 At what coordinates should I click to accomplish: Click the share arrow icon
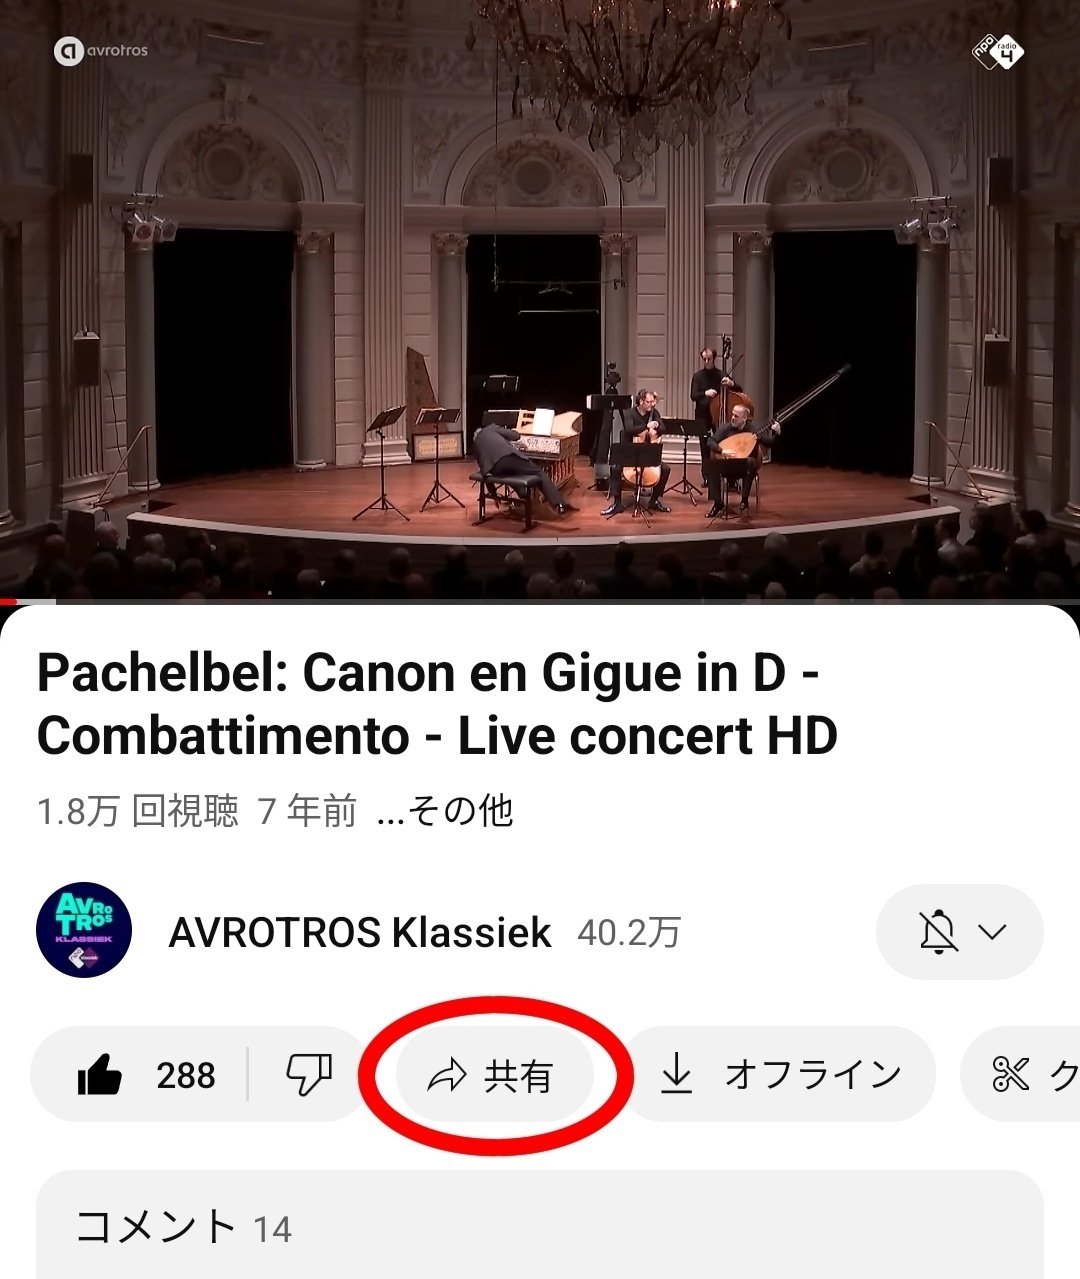[447, 1076]
